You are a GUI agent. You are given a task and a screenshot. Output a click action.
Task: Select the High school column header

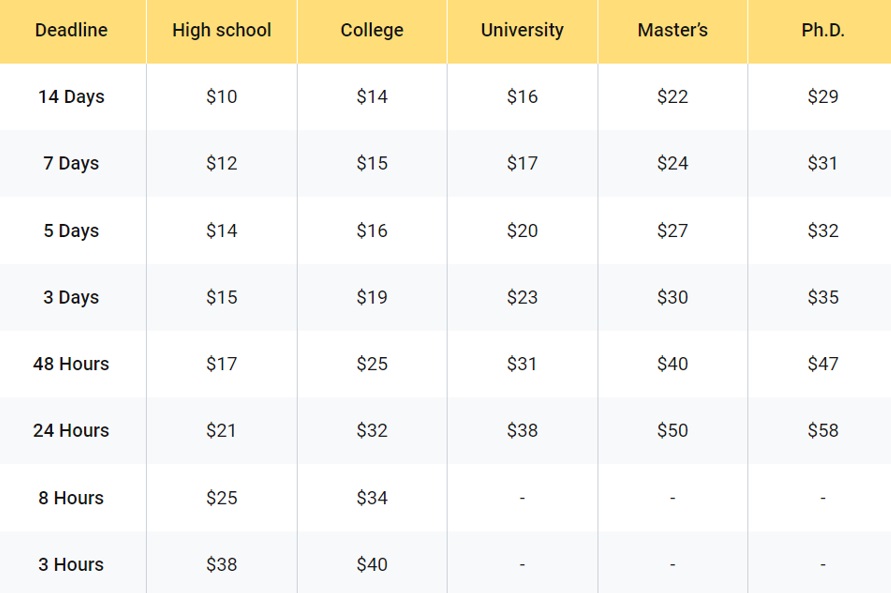coord(221,30)
